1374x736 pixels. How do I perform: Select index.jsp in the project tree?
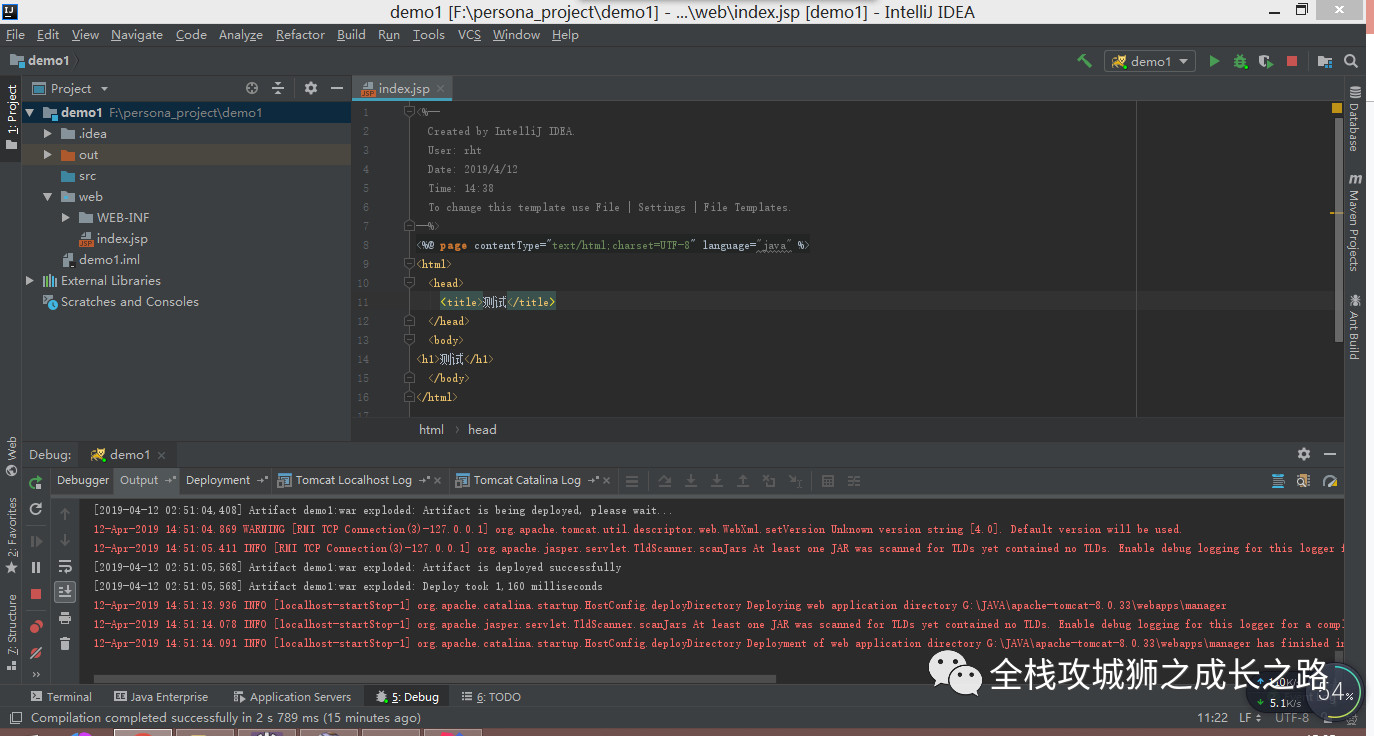pos(122,239)
